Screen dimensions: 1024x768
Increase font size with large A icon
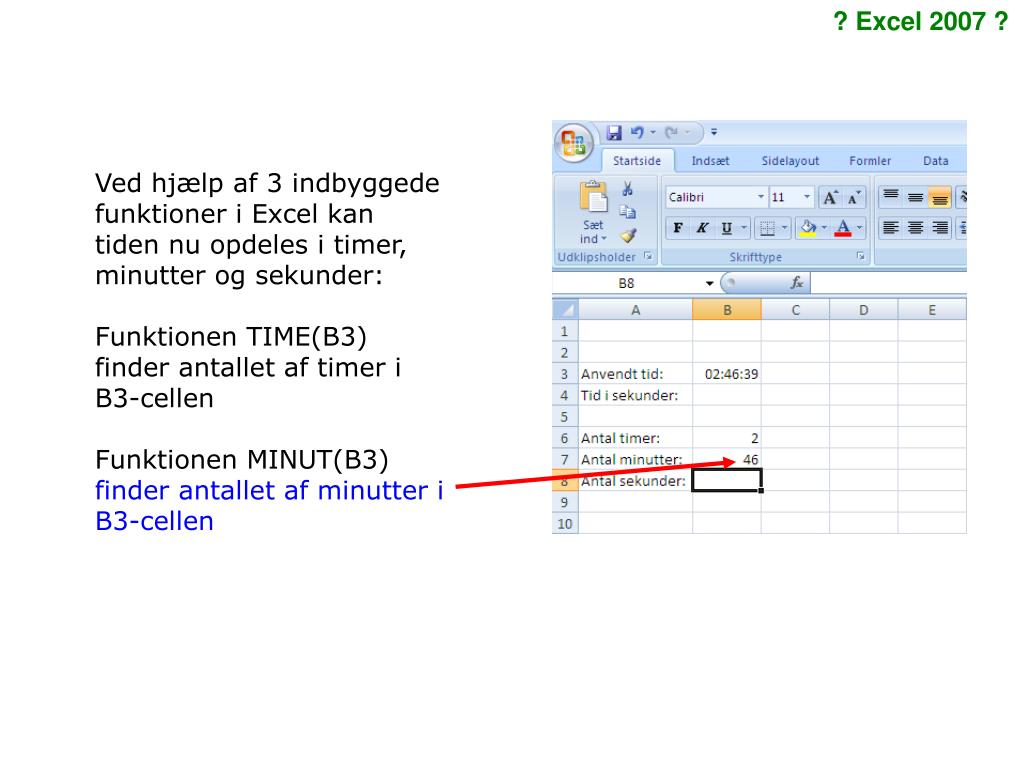(x=830, y=197)
